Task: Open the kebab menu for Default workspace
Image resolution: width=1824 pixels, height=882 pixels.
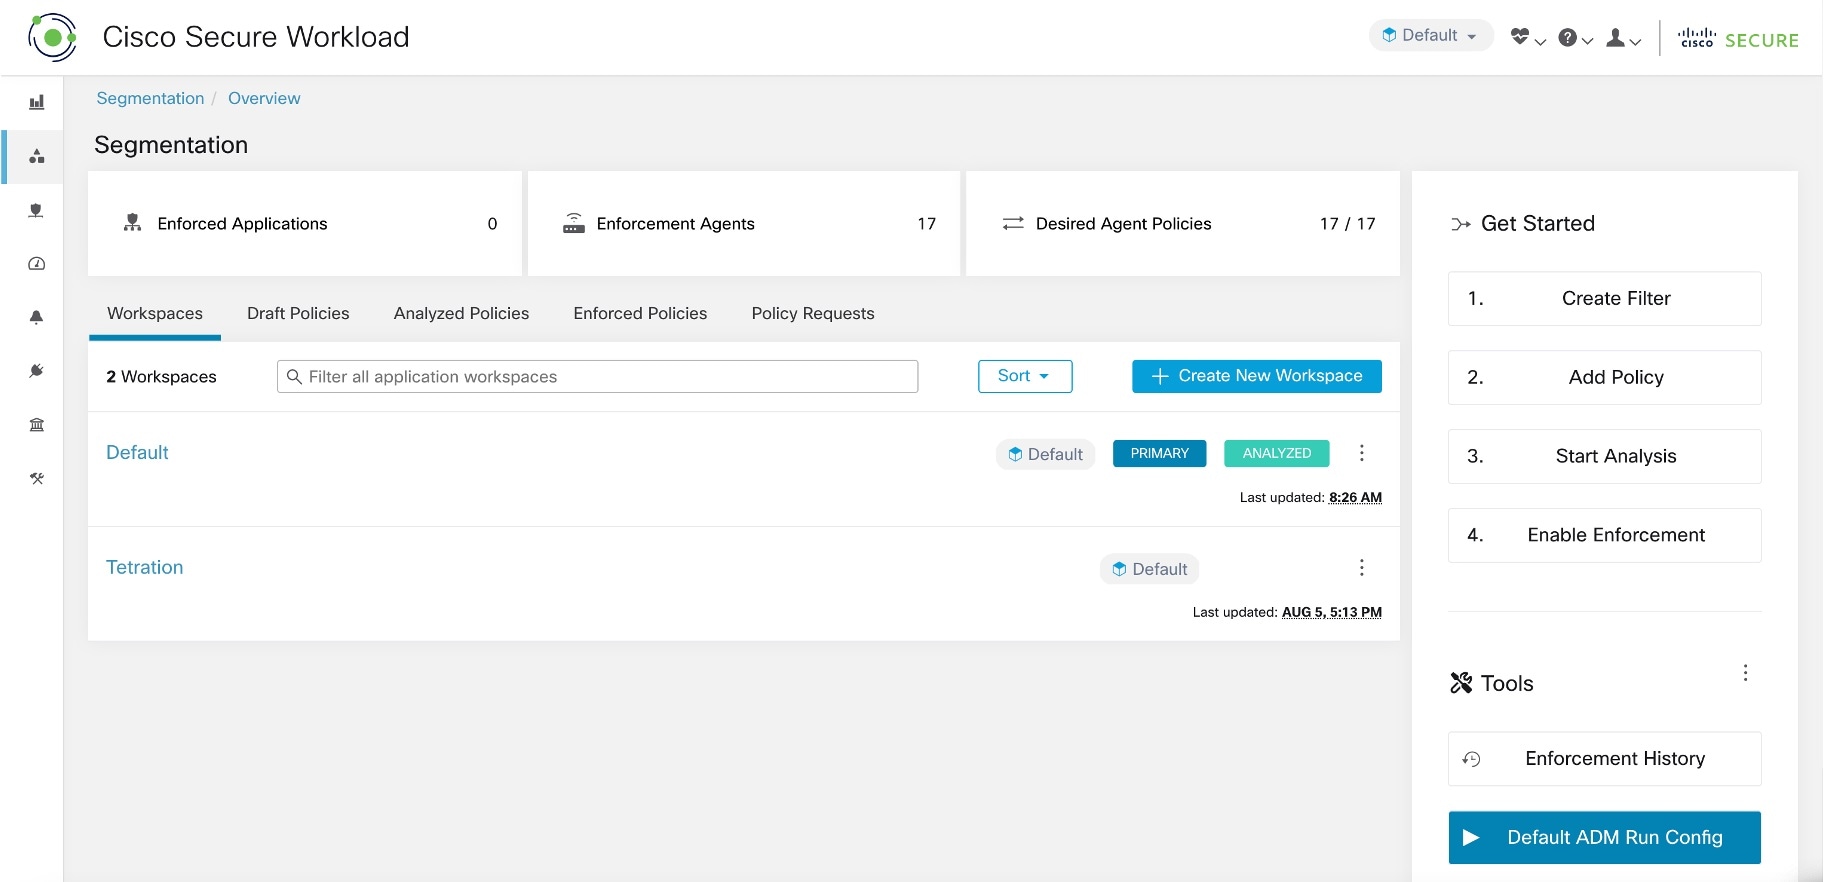Action: coord(1361,453)
